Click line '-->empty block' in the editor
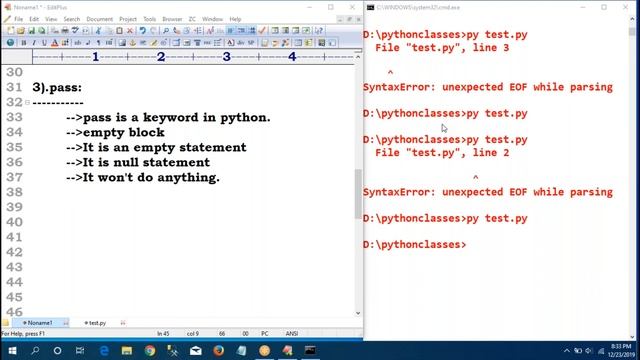This screenshot has width=640, height=360. [x=115, y=132]
